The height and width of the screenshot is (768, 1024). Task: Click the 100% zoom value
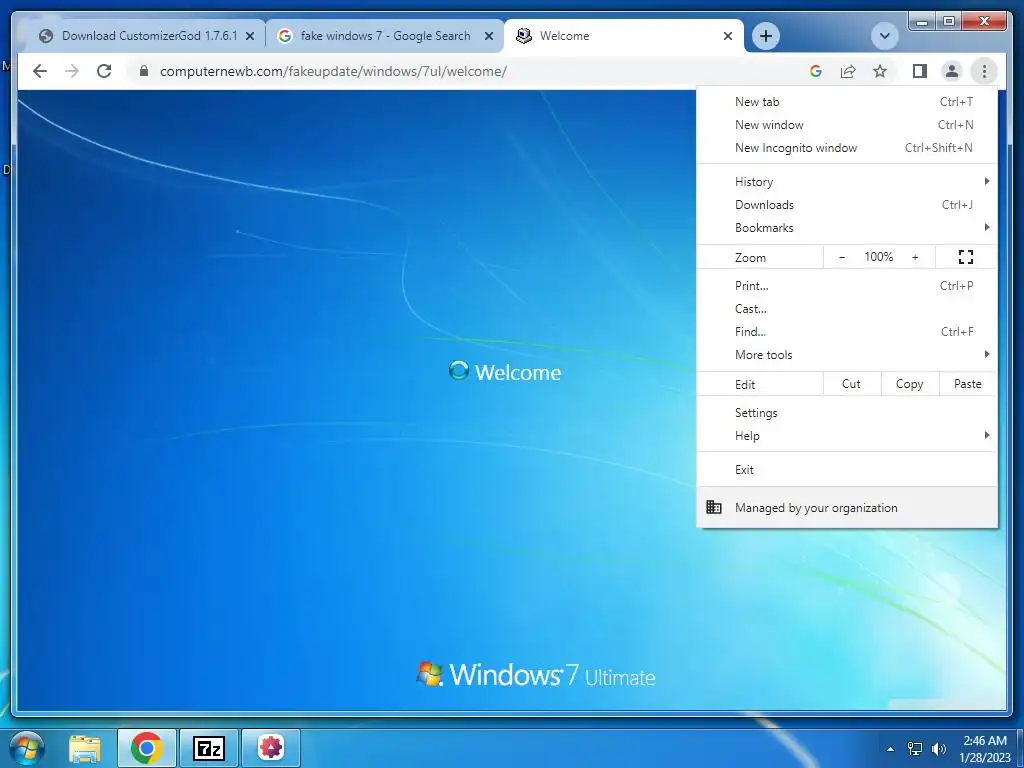tap(878, 257)
